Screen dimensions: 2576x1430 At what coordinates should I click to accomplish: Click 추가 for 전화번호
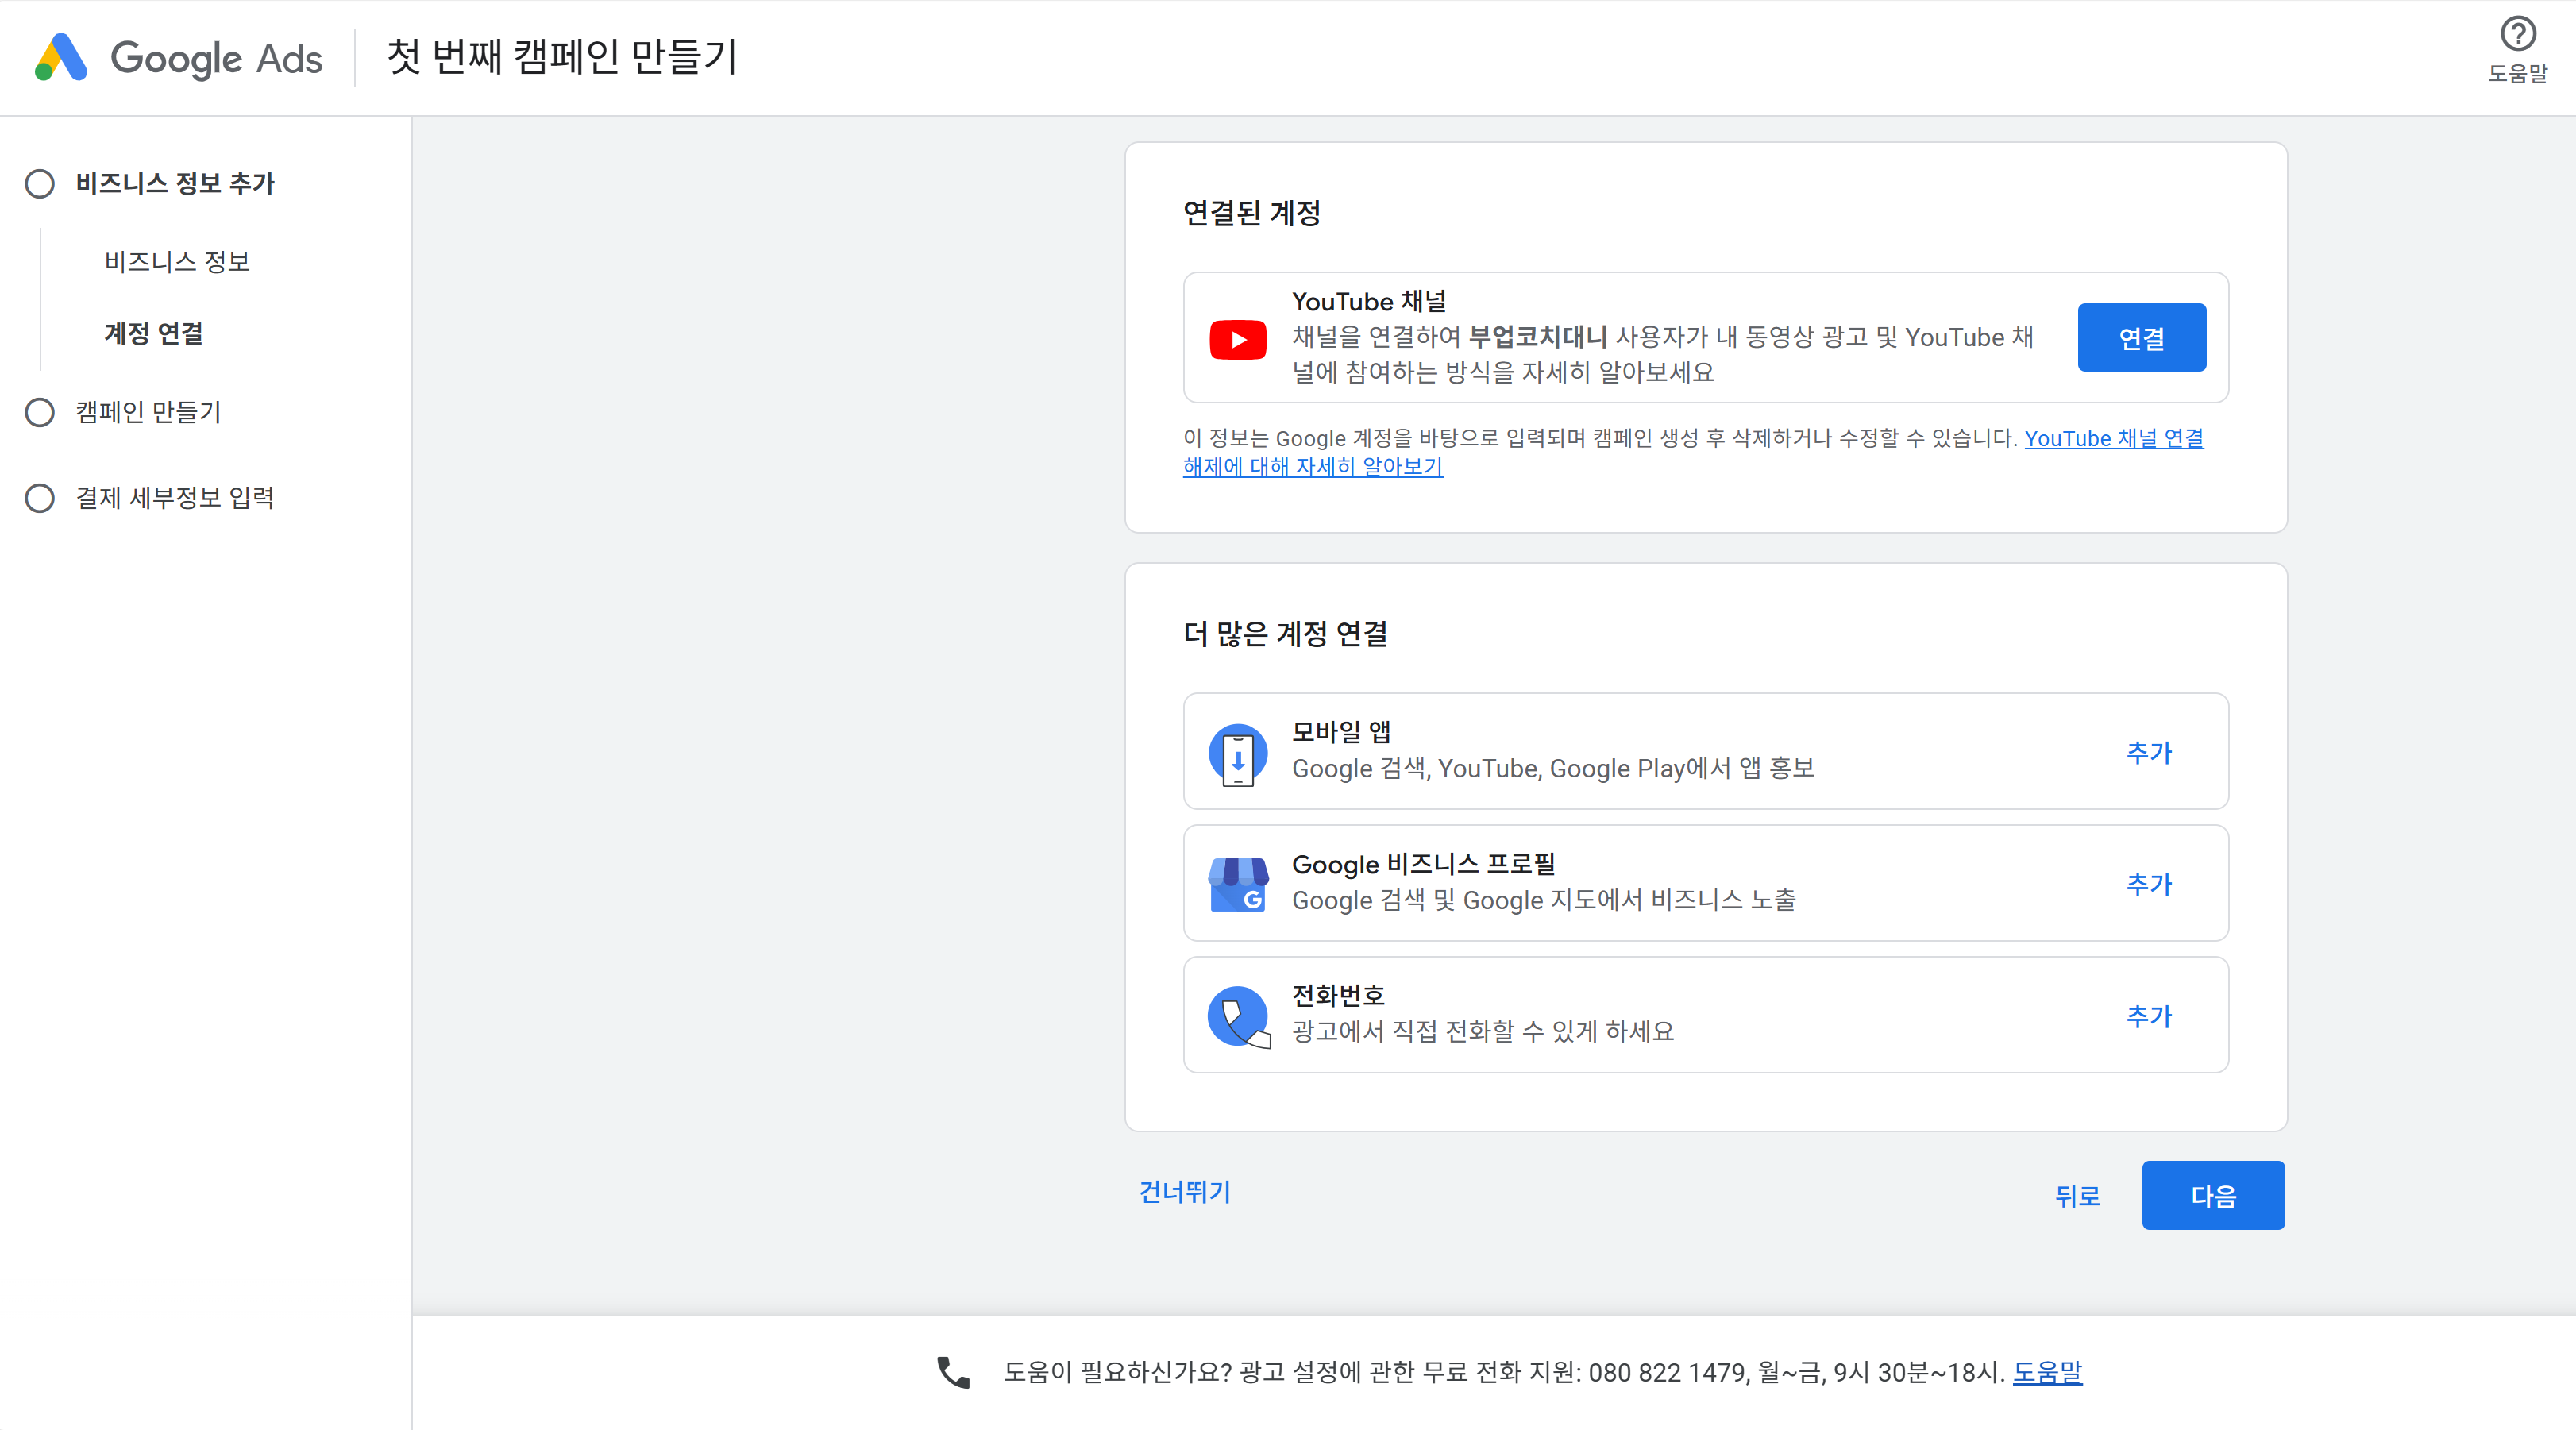coord(2149,1016)
